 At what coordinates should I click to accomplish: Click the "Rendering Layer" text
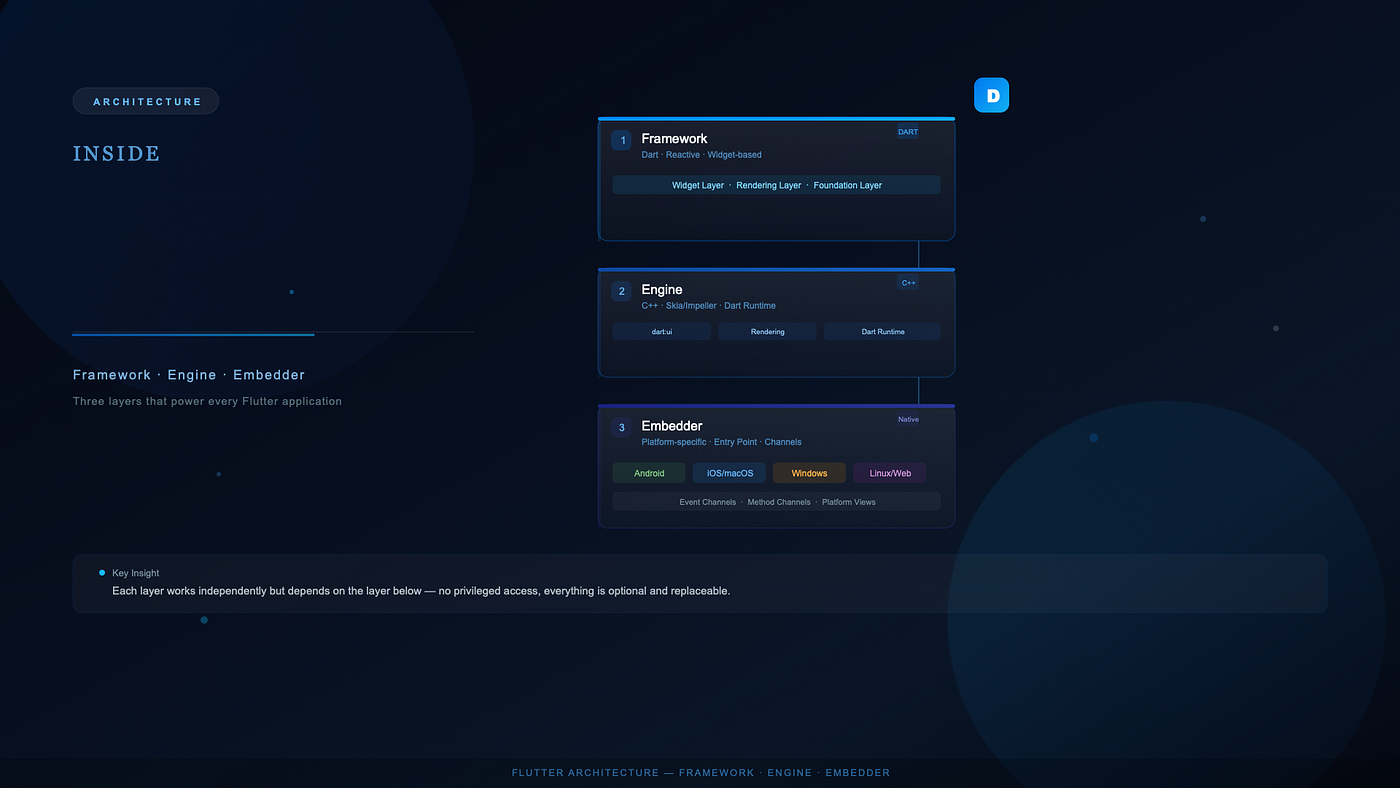[769, 185]
